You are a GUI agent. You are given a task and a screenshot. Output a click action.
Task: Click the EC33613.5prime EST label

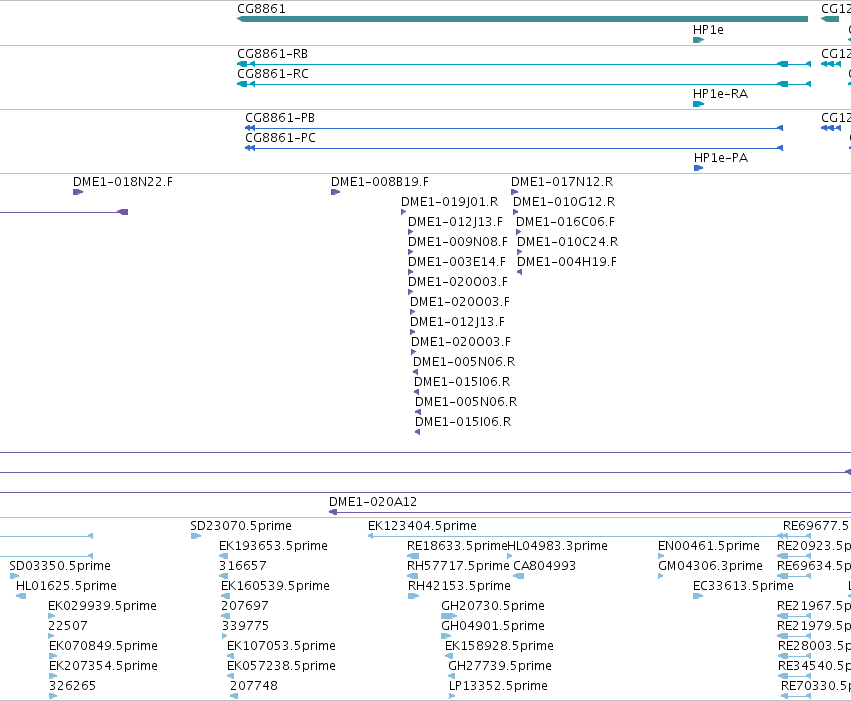coord(743,586)
